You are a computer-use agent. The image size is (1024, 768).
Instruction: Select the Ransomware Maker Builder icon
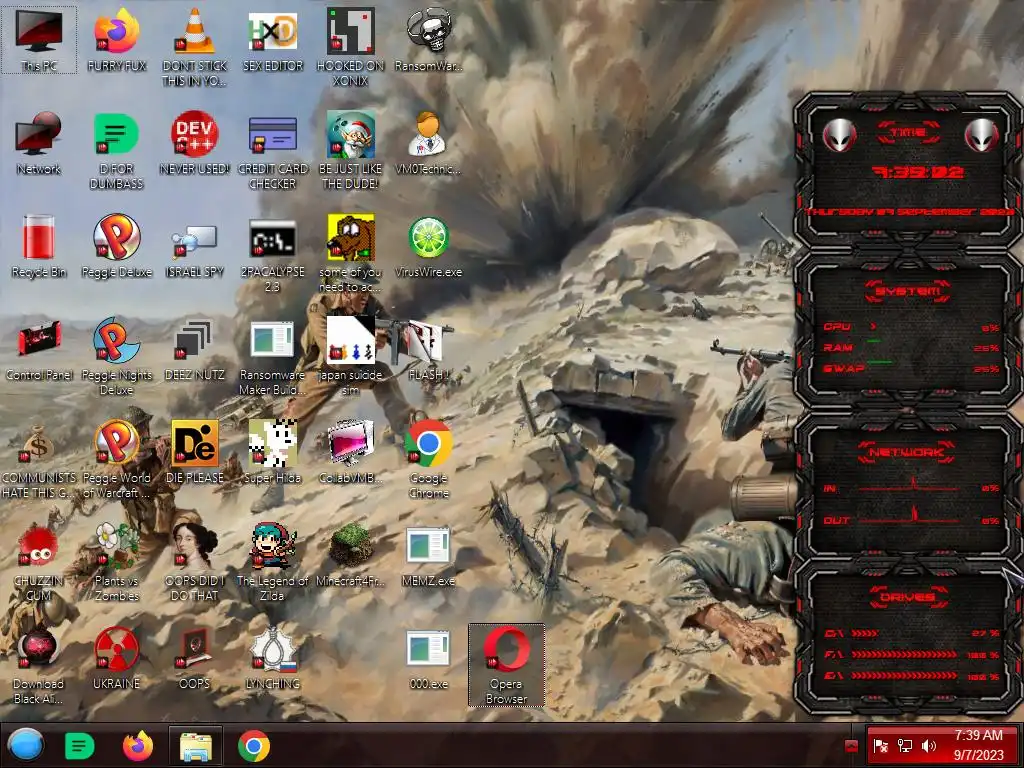tap(273, 357)
